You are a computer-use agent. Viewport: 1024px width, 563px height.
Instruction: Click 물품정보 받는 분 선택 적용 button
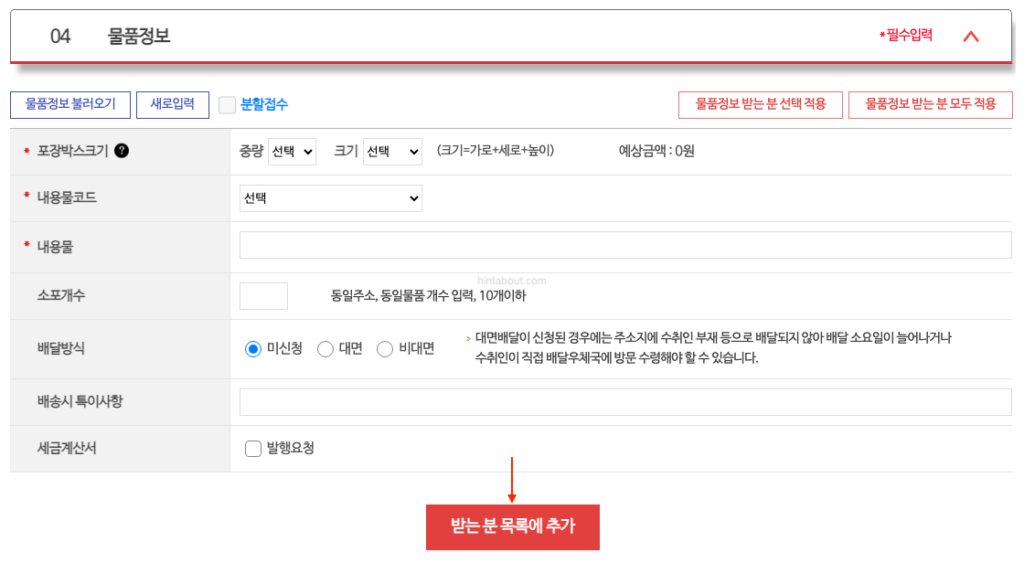760,105
